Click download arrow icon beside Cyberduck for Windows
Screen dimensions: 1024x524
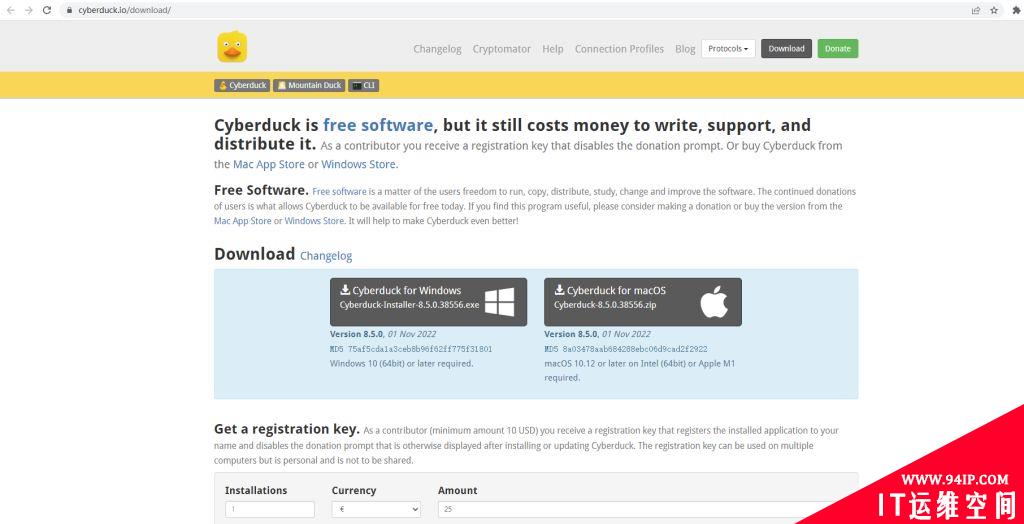[x=345, y=290]
